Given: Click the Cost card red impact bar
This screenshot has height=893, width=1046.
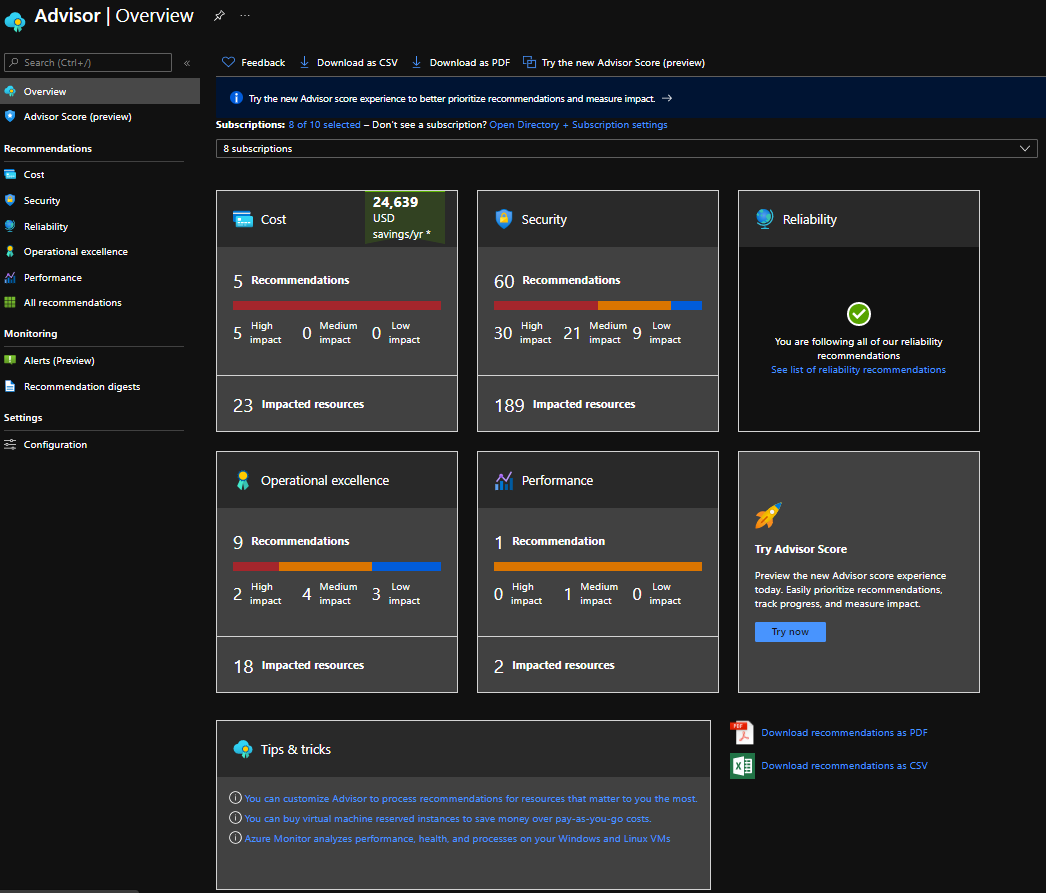Looking at the screenshot, I should click(337, 305).
